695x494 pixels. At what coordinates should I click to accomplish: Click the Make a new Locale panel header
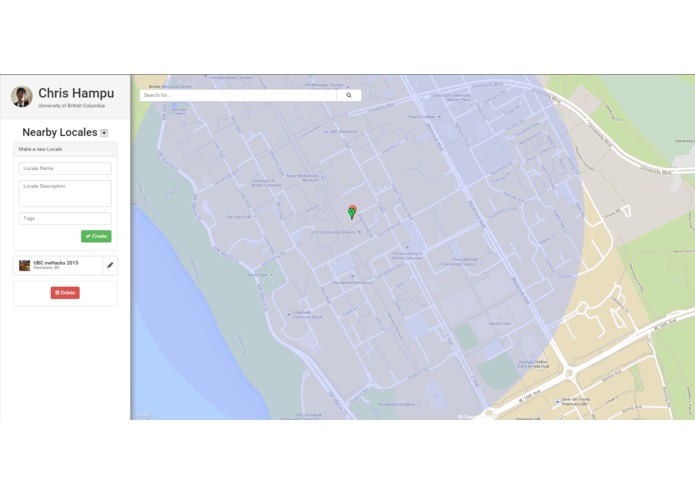[65, 149]
